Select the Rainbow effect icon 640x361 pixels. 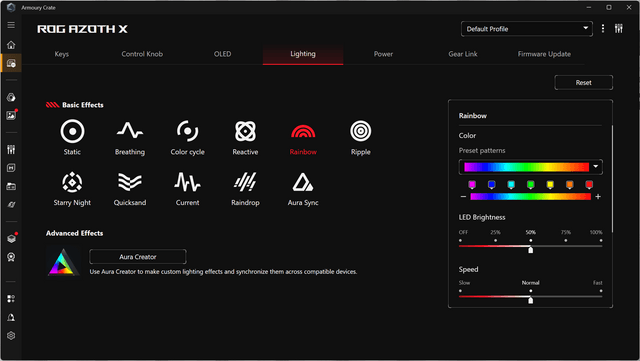pyautogui.click(x=303, y=131)
